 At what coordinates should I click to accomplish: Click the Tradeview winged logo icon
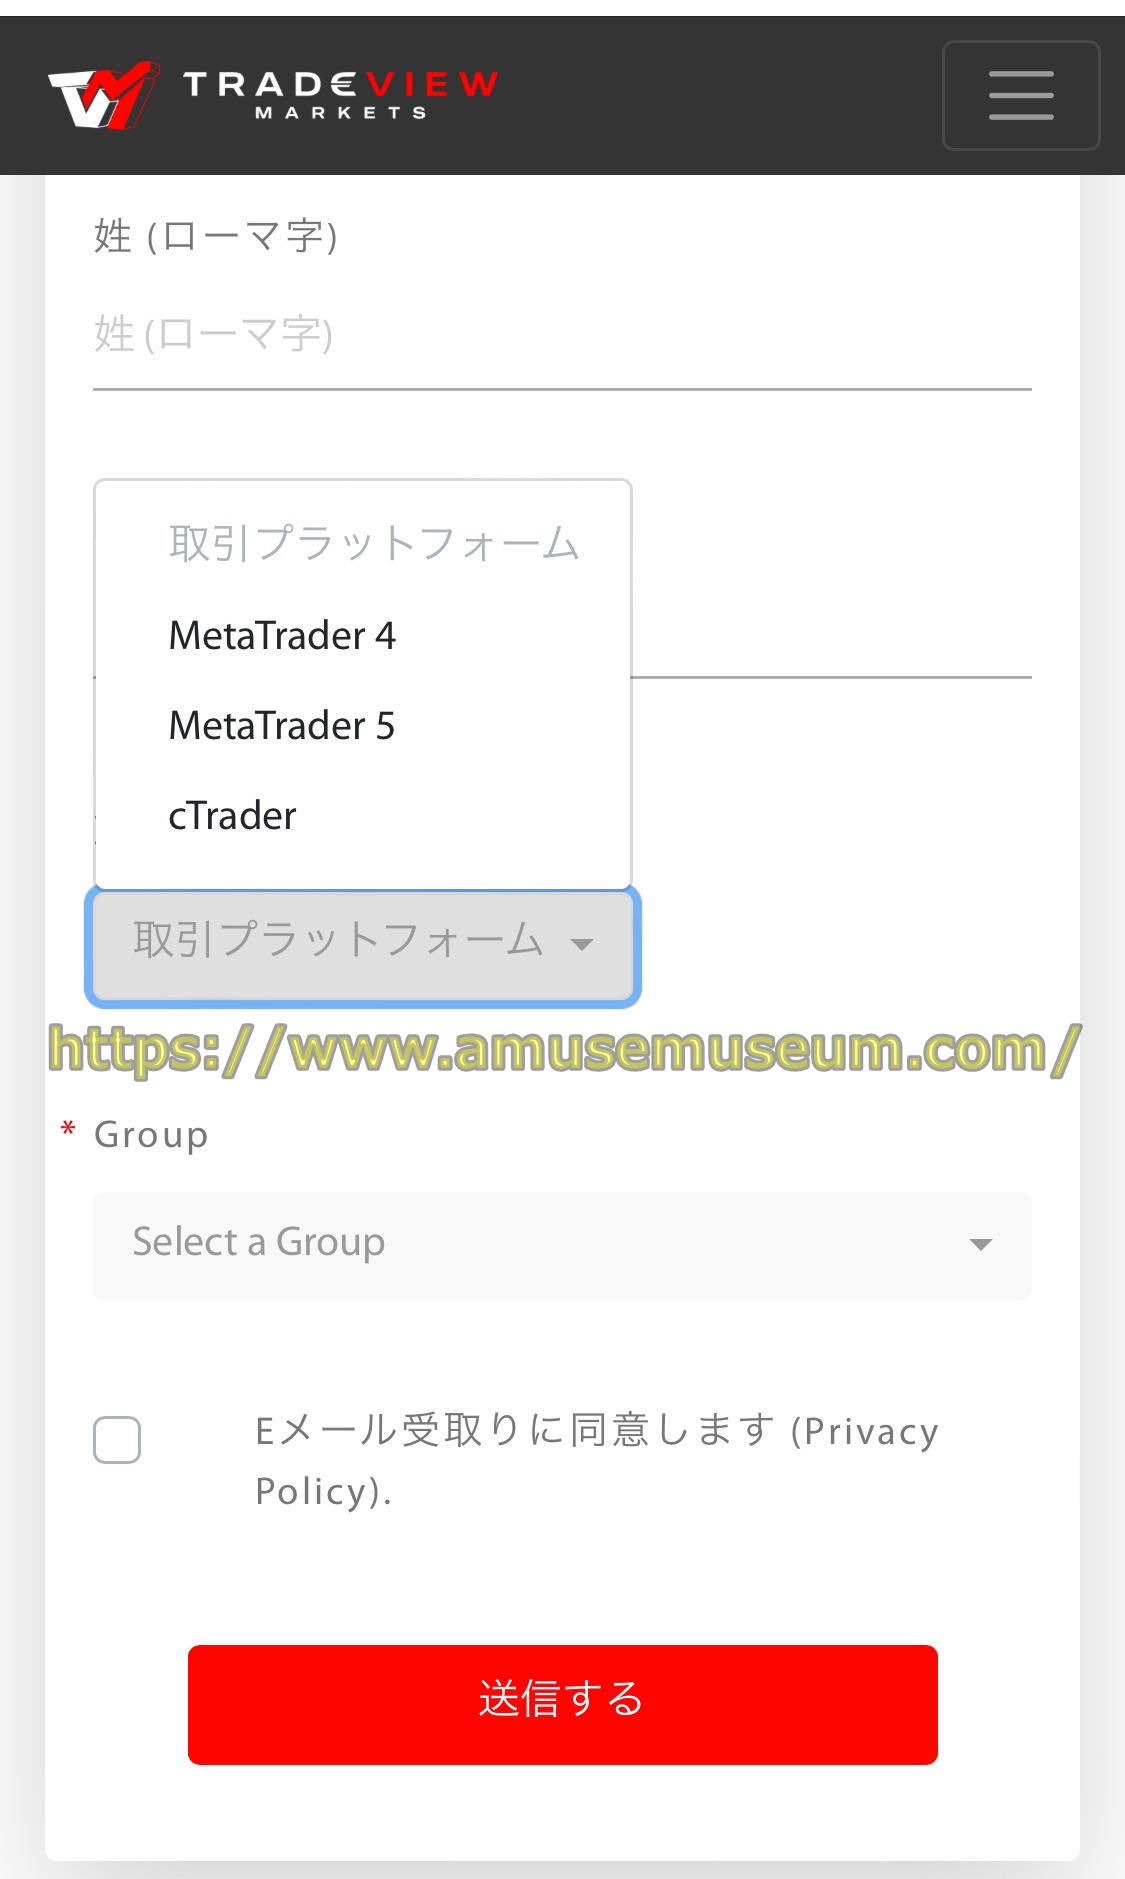pyautogui.click(x=104, y=95)
